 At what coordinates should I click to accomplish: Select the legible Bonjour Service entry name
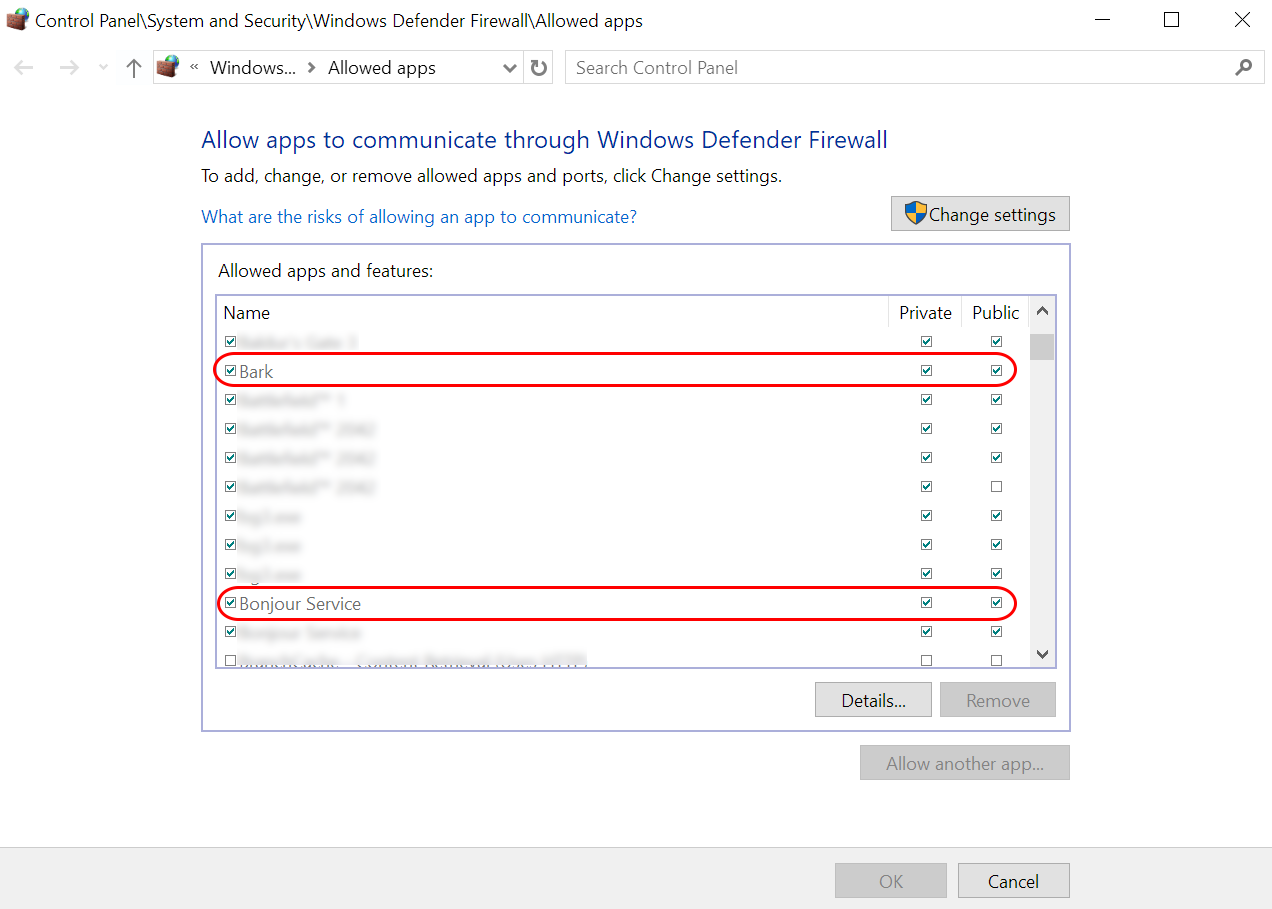pyautogui.click(x=300, y=604)
